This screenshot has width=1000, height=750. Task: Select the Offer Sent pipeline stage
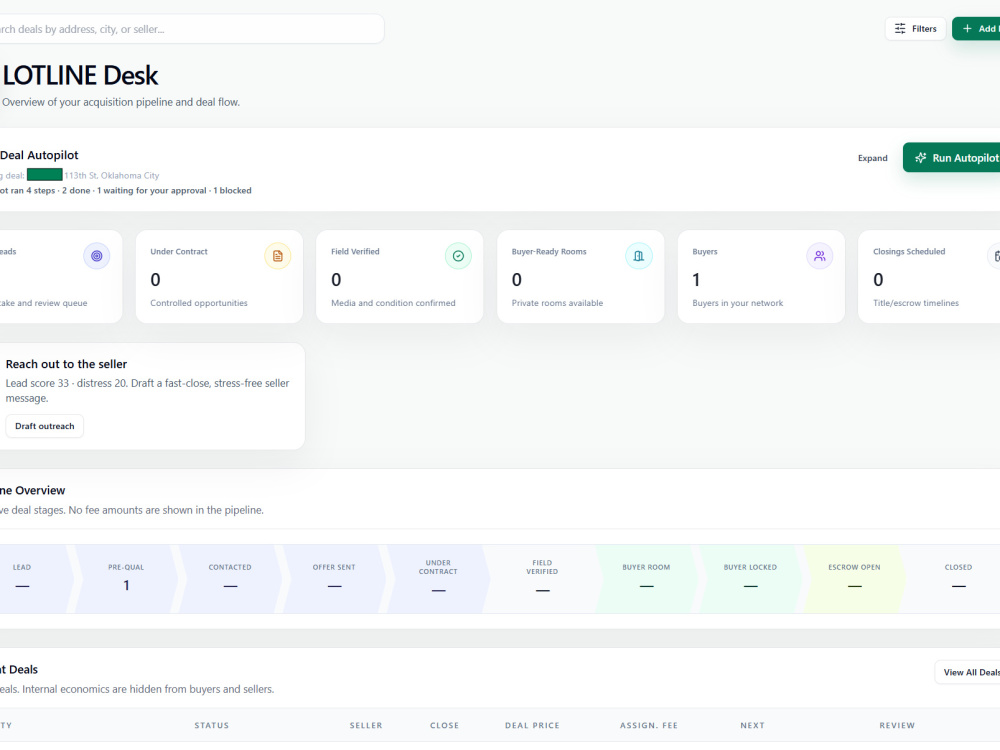(334, 578)
